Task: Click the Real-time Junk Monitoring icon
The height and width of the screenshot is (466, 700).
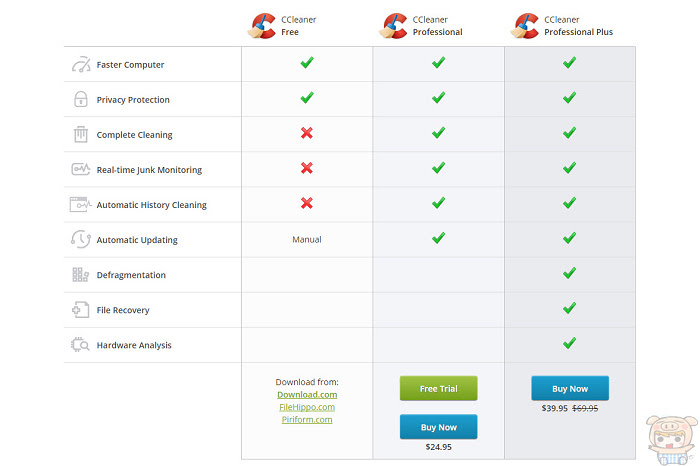Action: point(81,169)
